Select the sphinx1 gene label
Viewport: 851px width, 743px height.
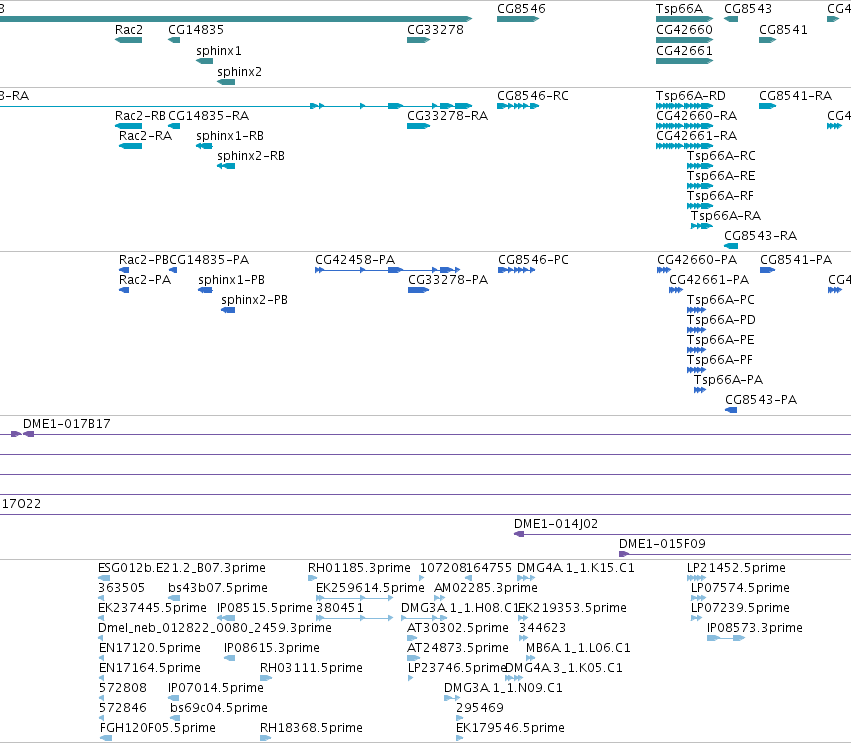click(219, 51)
